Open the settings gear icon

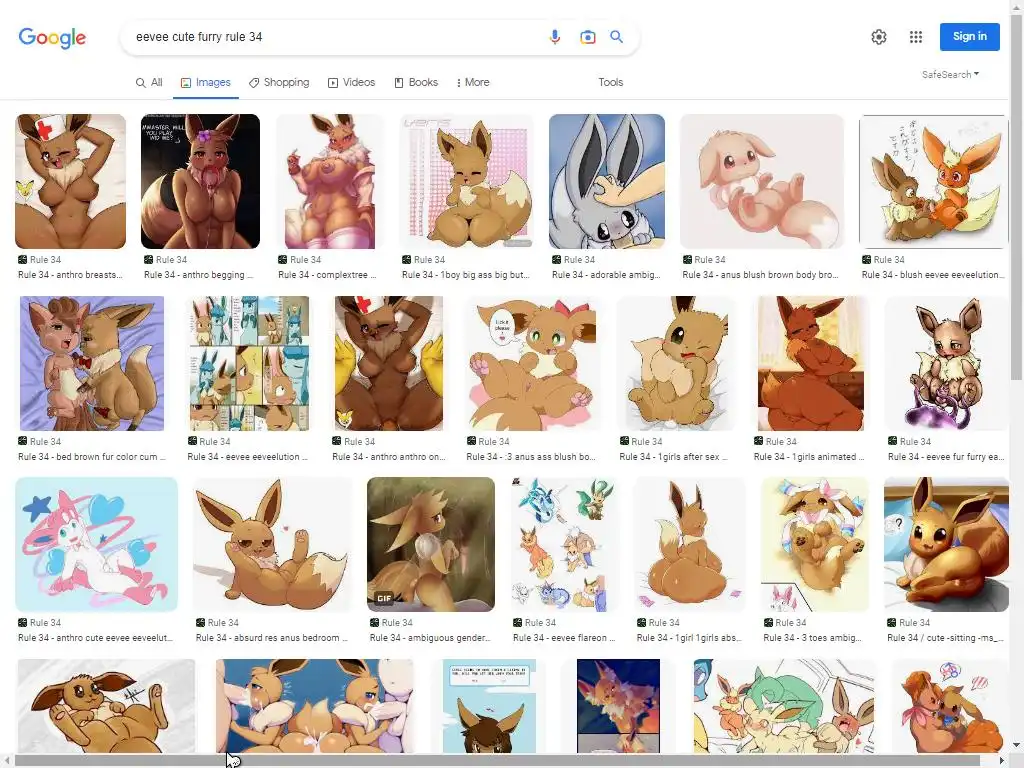[879, 37]
